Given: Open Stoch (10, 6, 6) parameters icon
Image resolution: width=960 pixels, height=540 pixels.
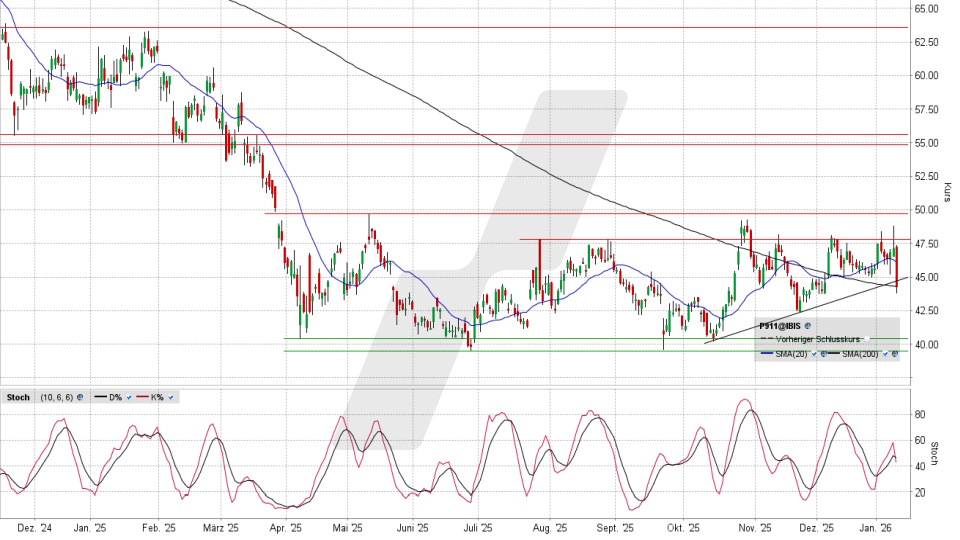Looking at the screenshot, I should [x=80, y=397].
